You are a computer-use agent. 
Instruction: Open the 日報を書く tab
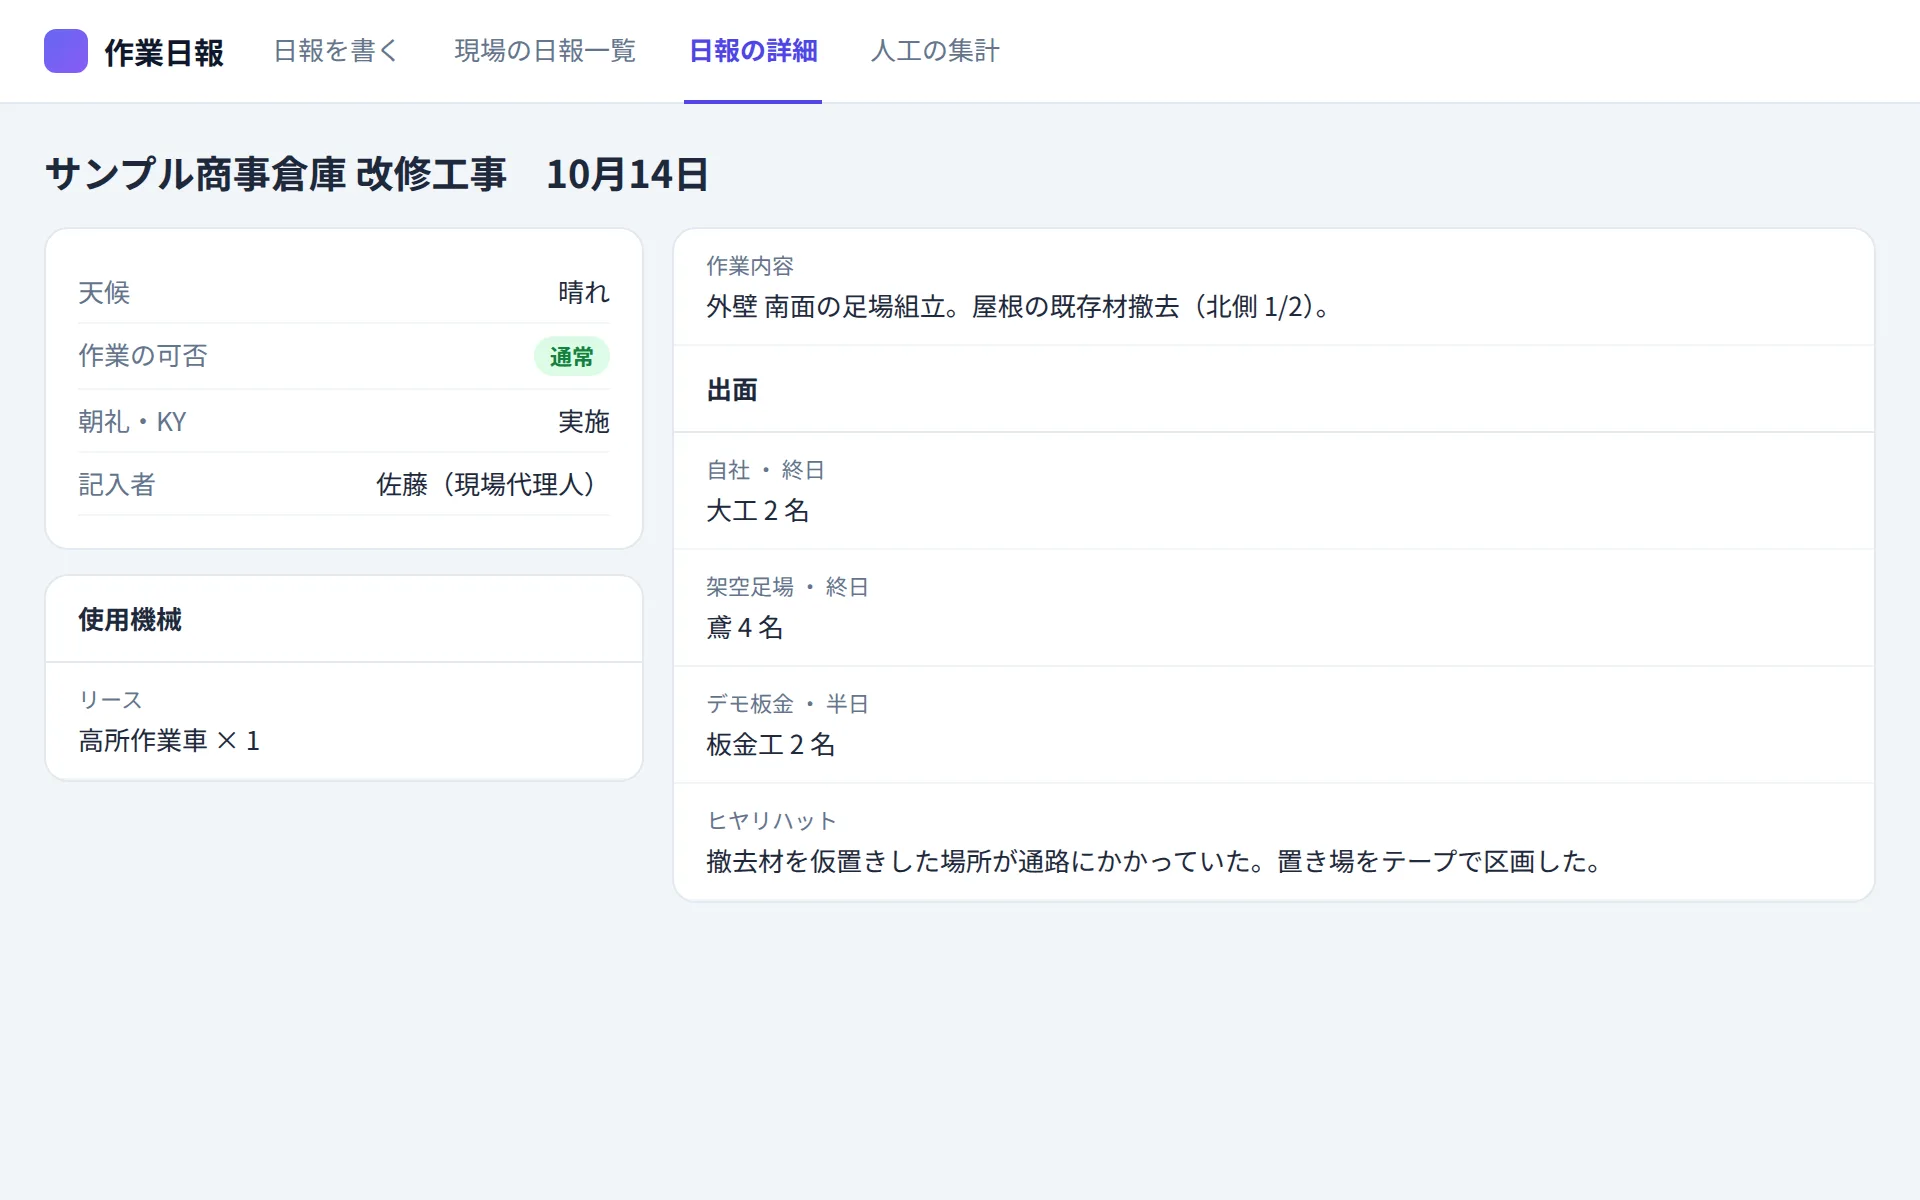point(336,51)
